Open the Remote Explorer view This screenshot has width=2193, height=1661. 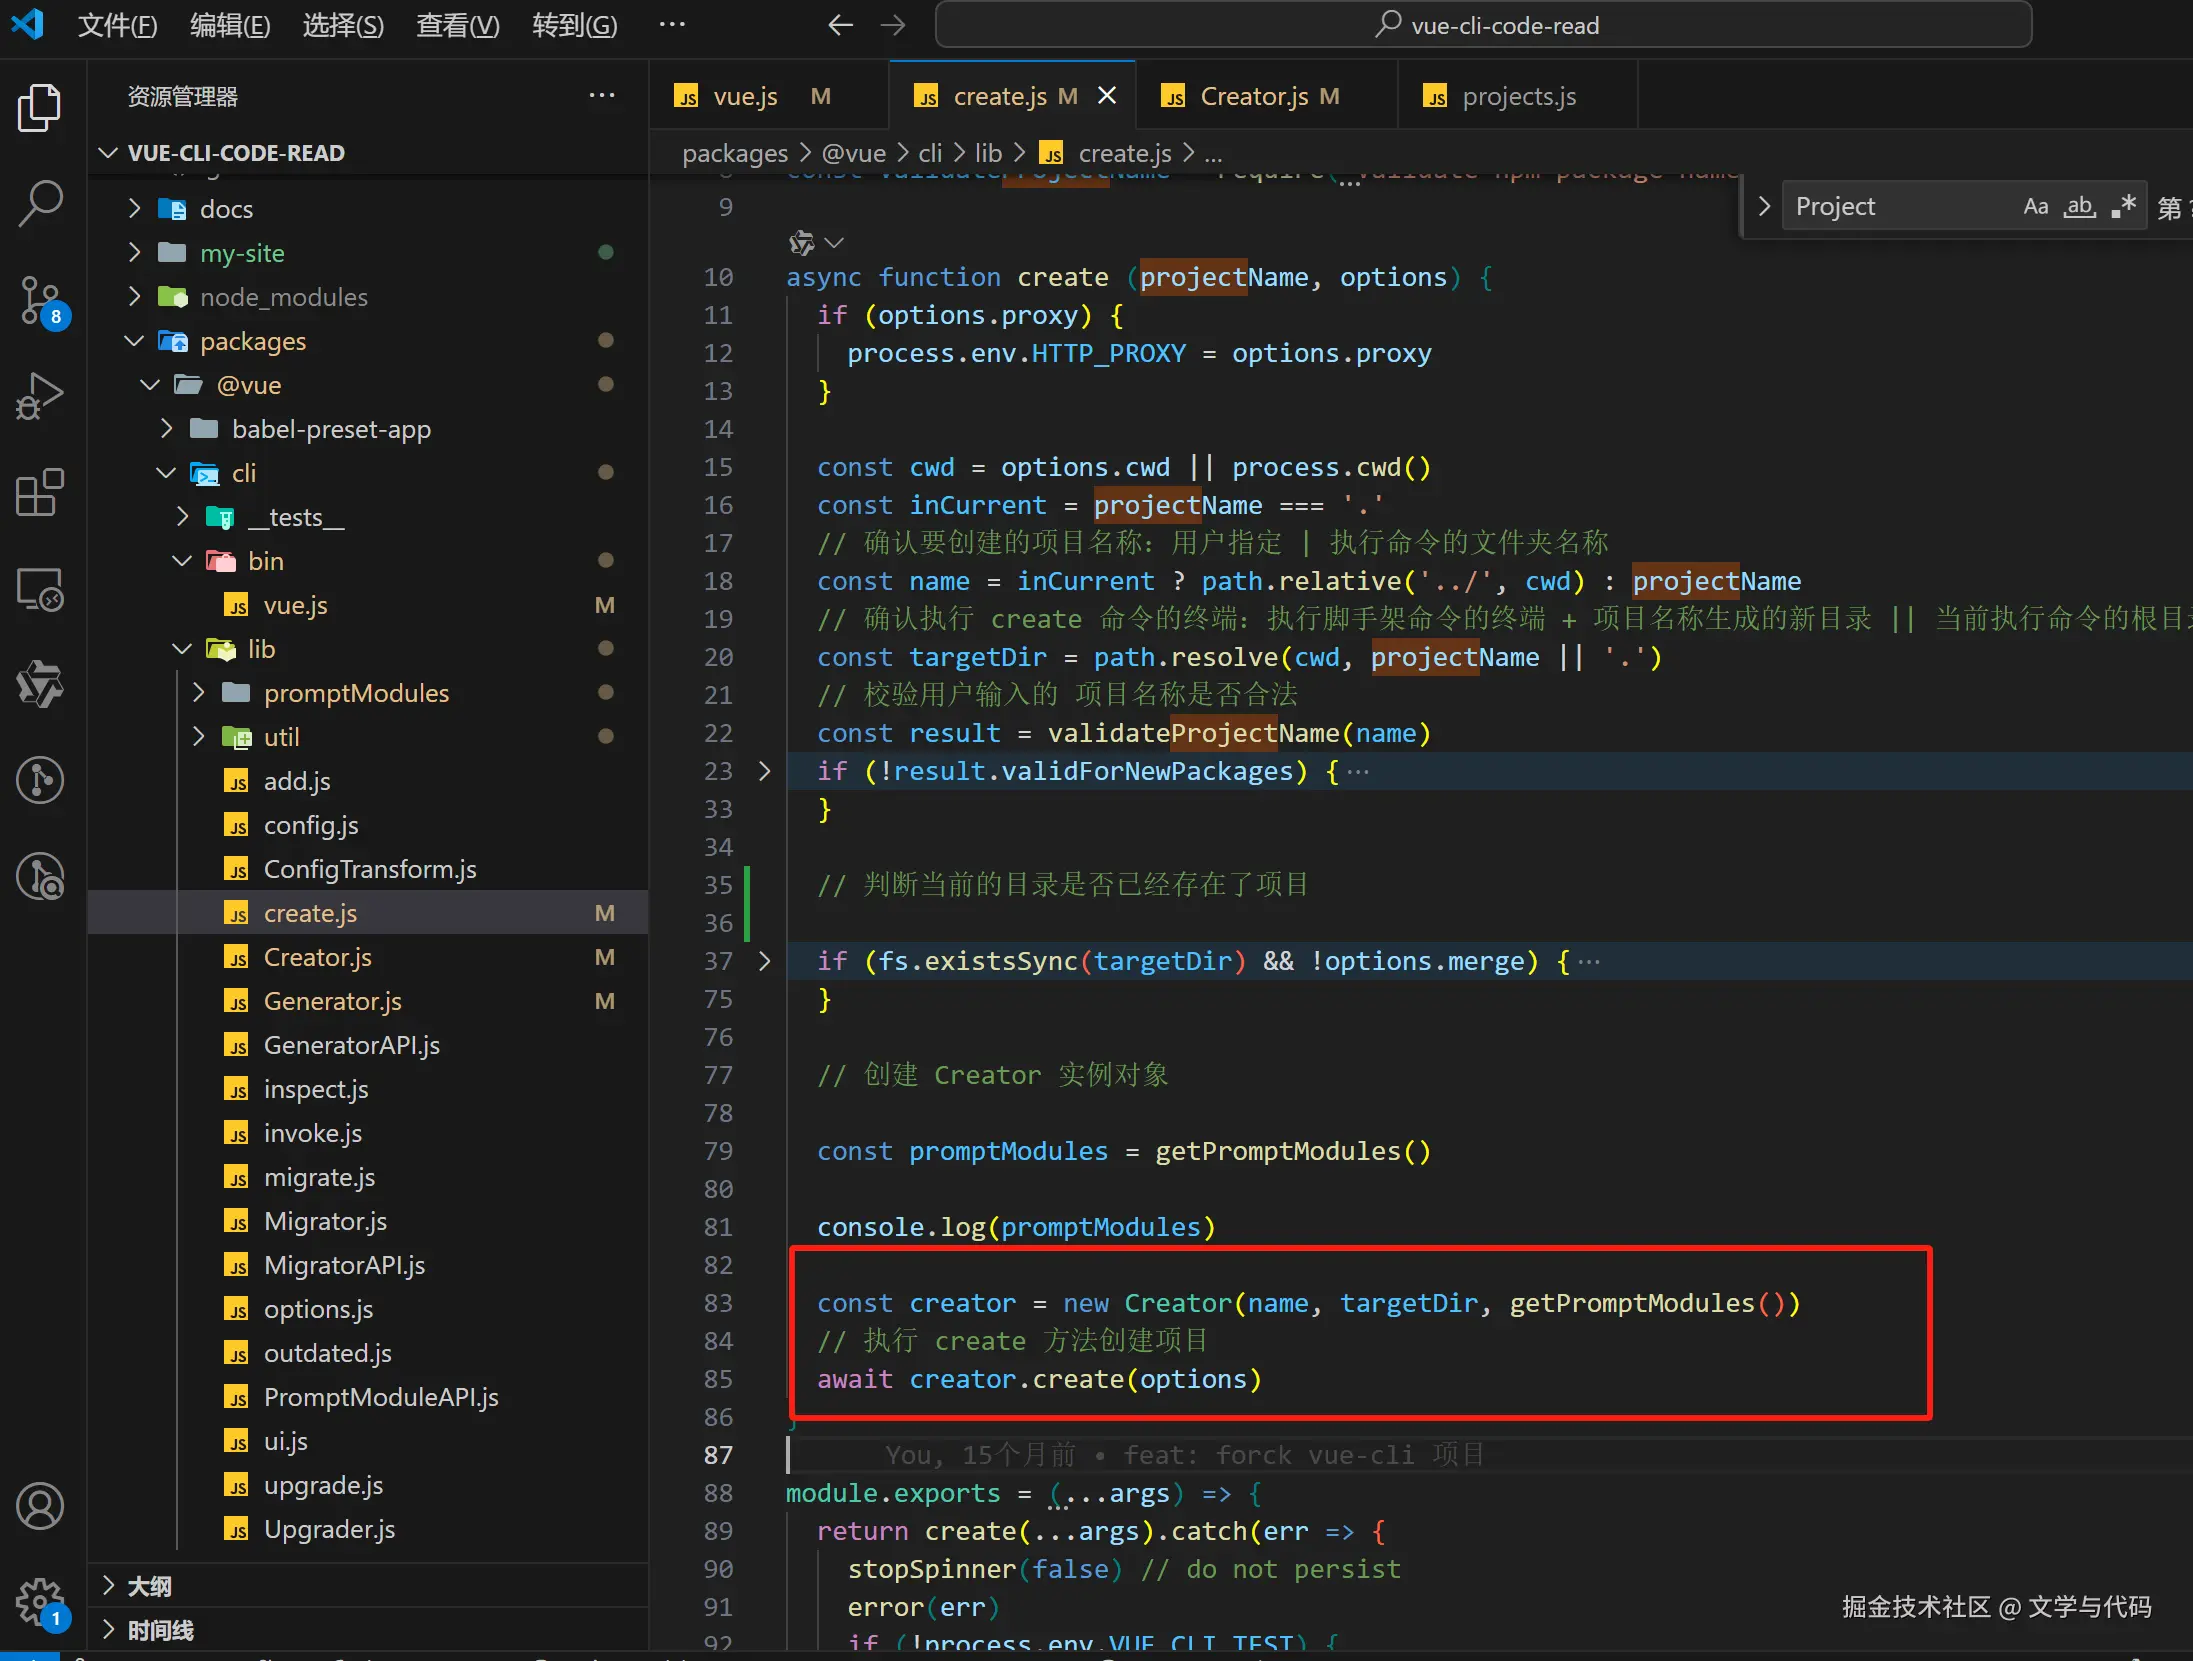40,590
